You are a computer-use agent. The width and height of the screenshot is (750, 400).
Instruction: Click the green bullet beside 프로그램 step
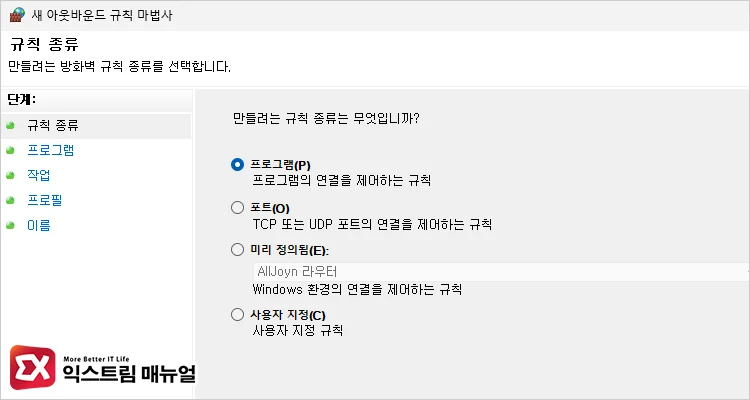click(x=10, y=151)
